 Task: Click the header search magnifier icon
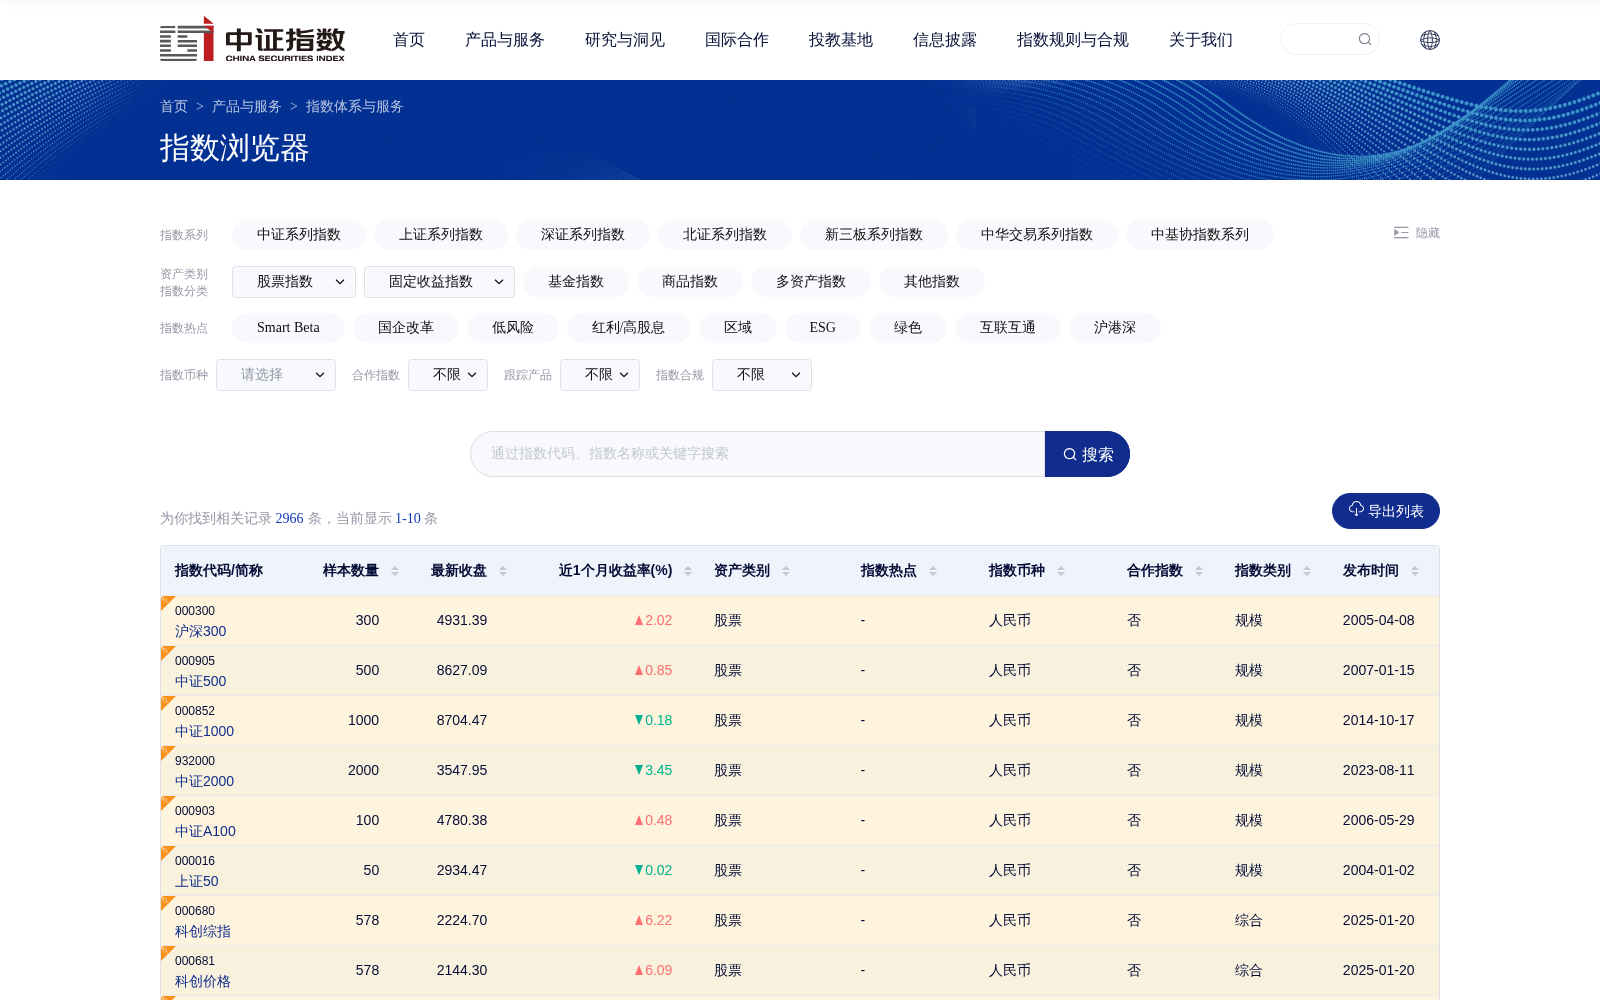[x=1364, y=40]
